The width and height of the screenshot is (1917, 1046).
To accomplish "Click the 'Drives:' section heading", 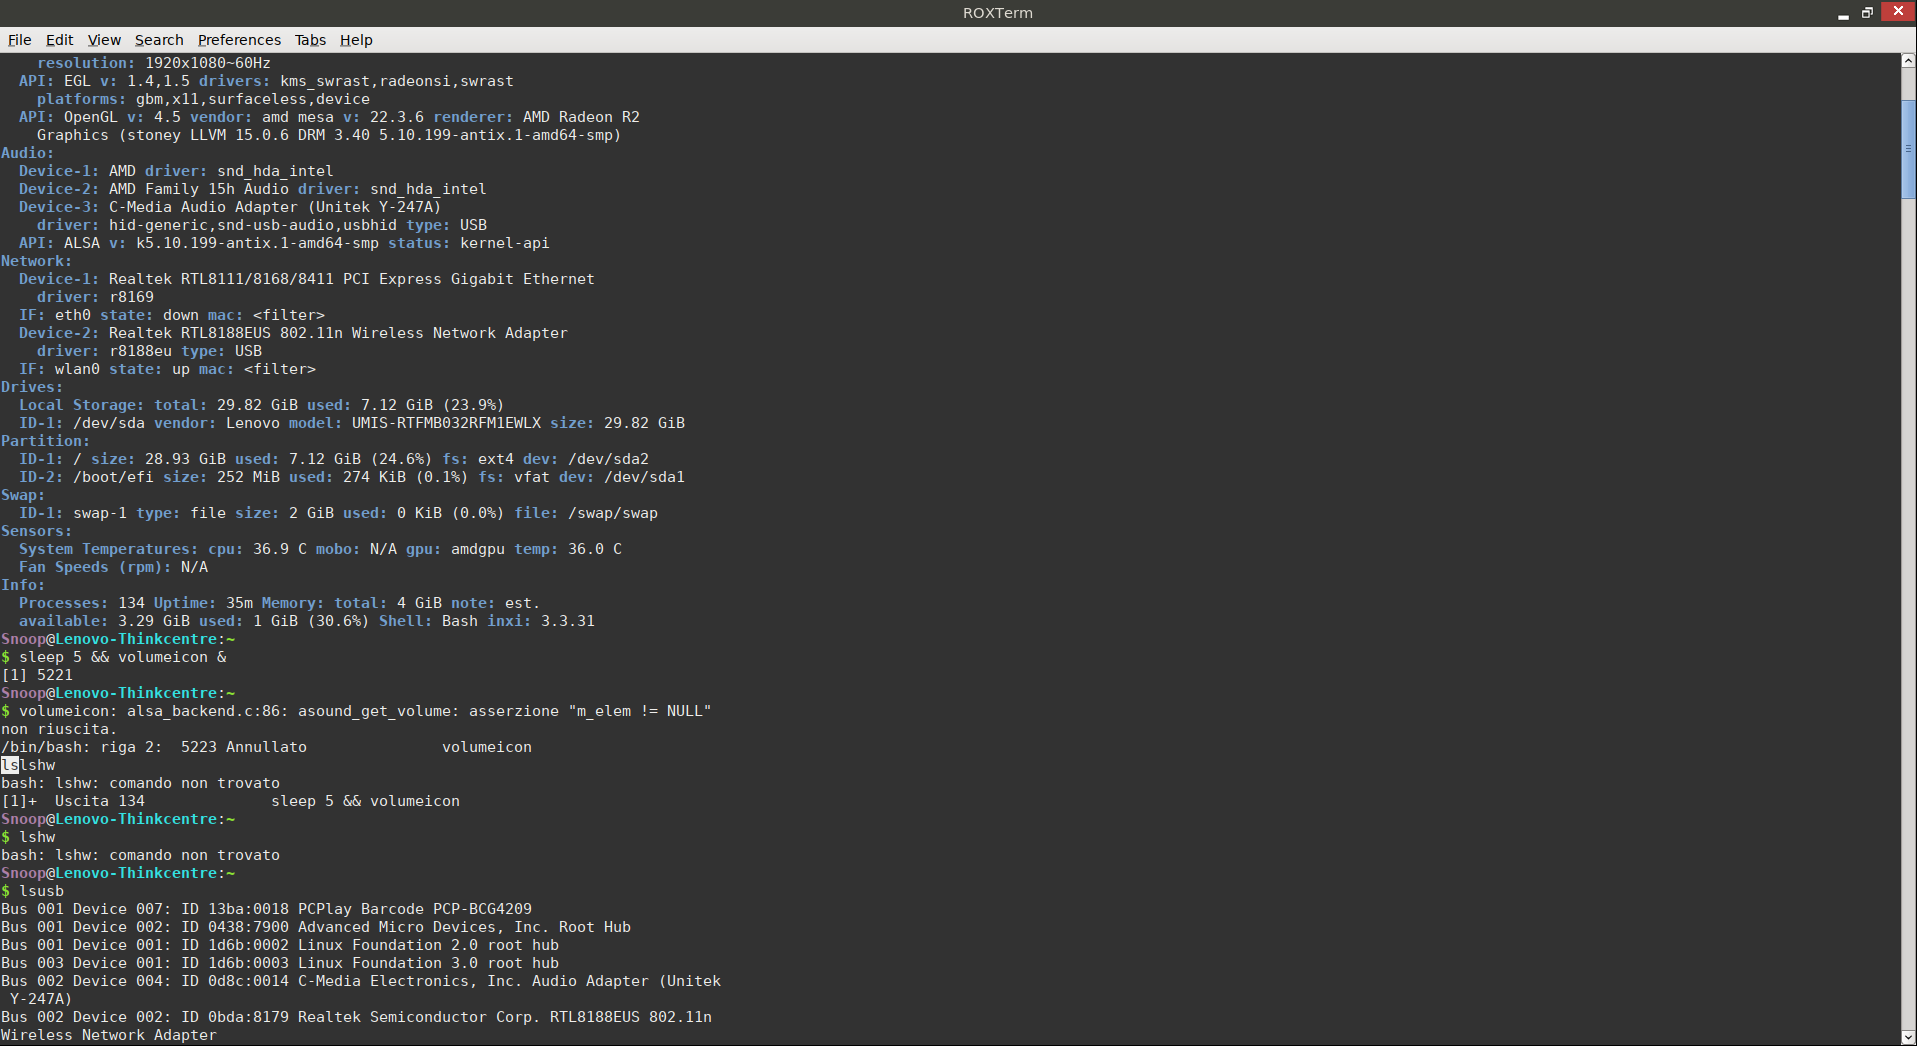I will pos(32,387).
